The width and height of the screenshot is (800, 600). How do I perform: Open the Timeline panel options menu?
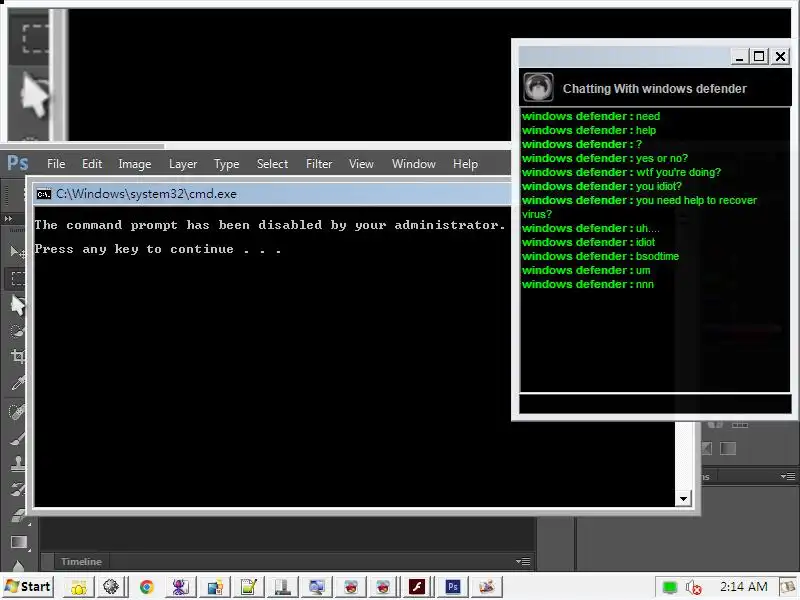(x=523, y=561)
